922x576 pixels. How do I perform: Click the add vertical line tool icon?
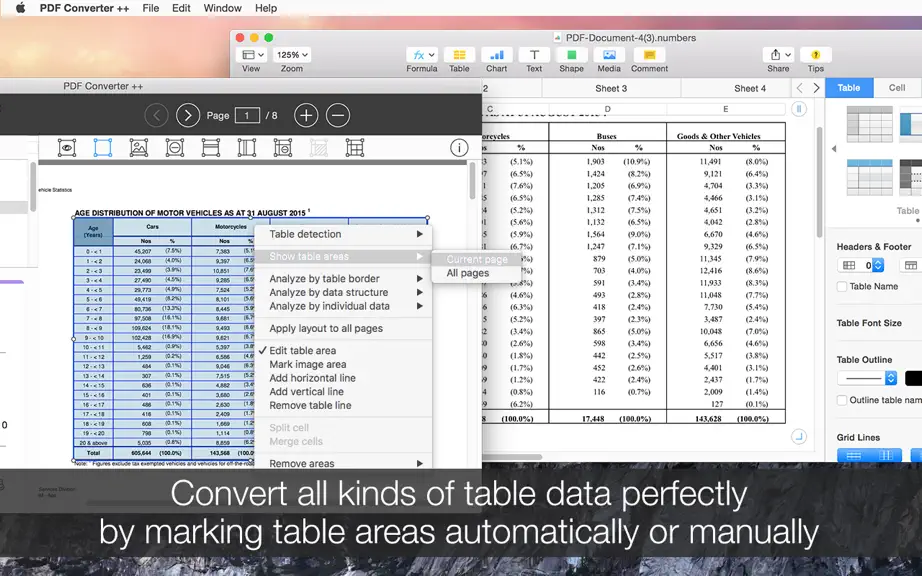tap(246, 148)
